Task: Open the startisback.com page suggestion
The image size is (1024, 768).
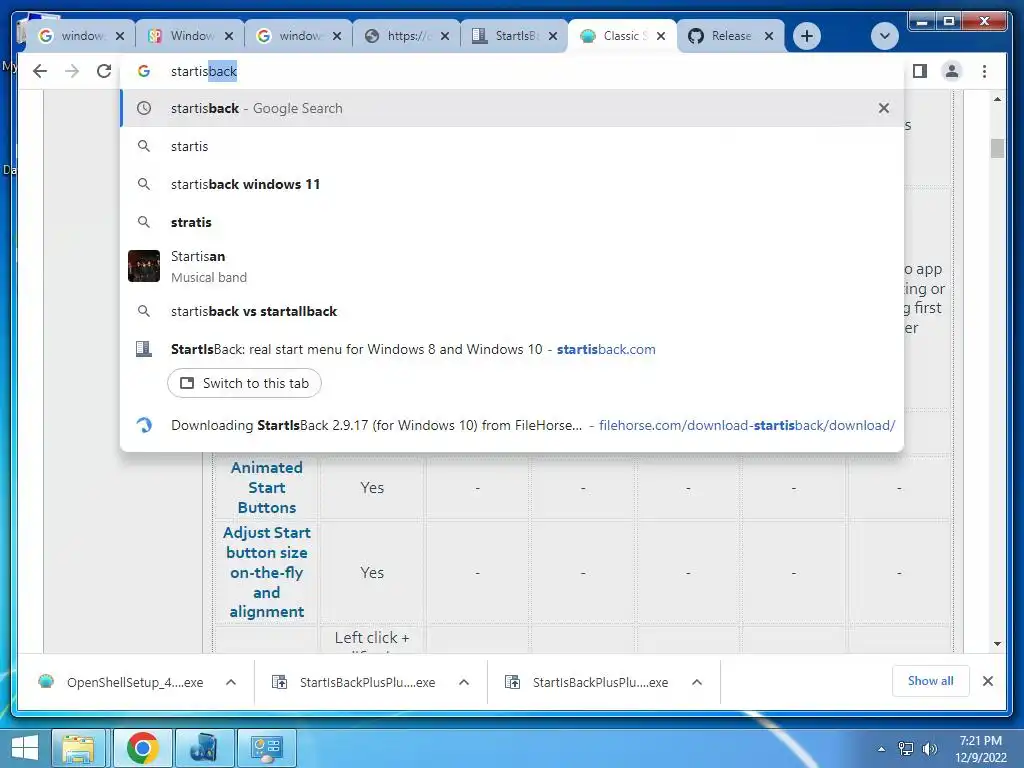Action: coord(512,349)
